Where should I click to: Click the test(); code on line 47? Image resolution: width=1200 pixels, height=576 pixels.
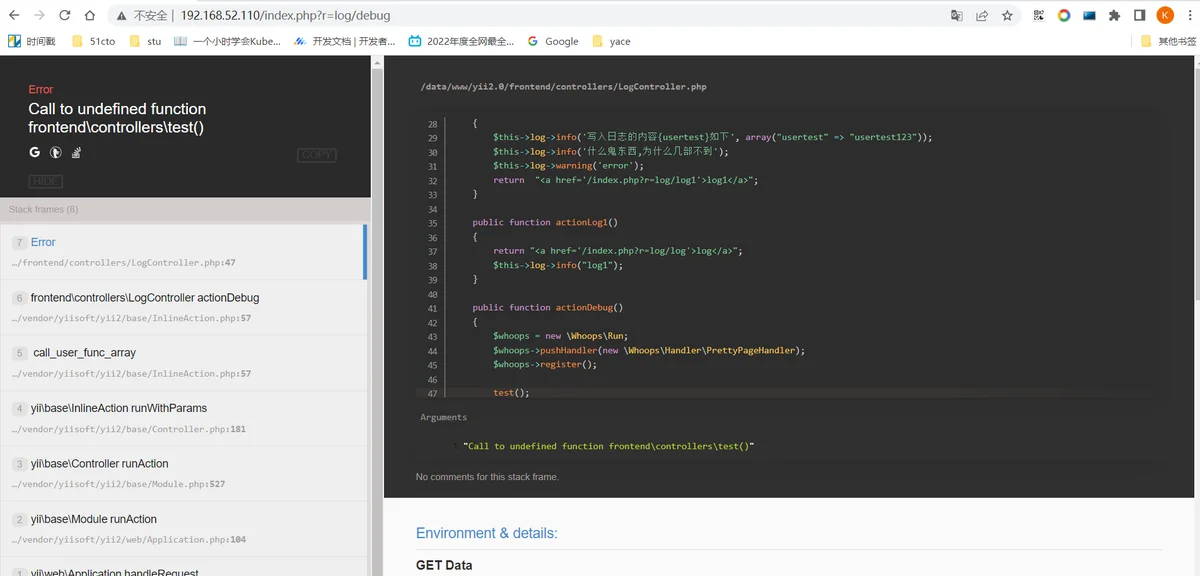click(511, 393)
